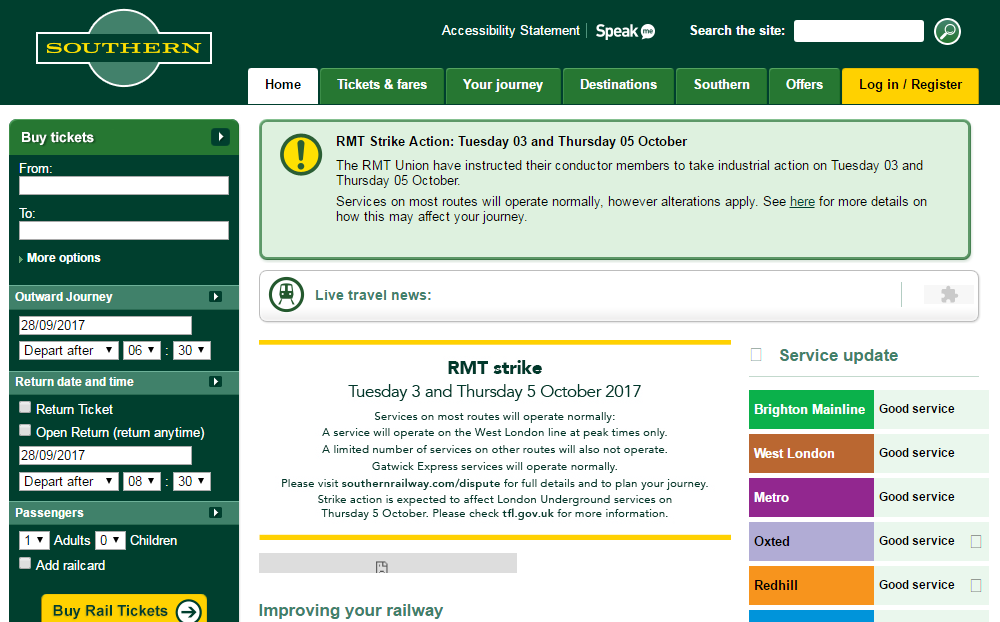This screenshot has width=1000, height=622.
Task: Open the Children count dropdown
Action: coord(110,540)
